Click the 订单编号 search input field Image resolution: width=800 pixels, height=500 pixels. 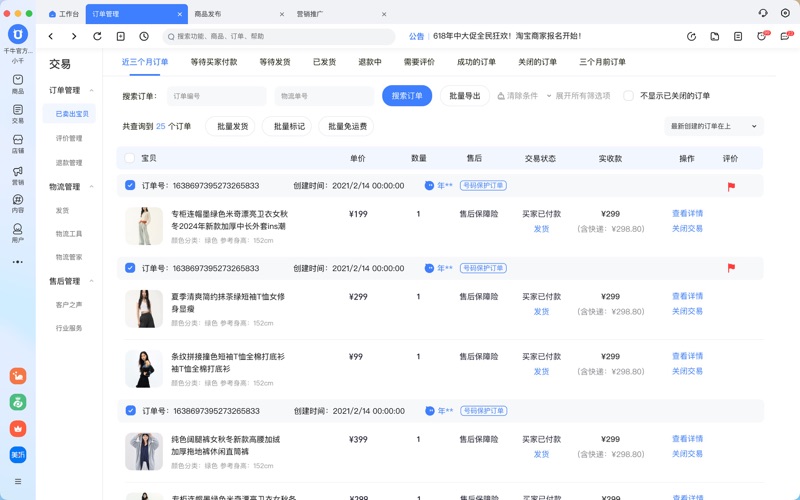[x=216, y=96]
